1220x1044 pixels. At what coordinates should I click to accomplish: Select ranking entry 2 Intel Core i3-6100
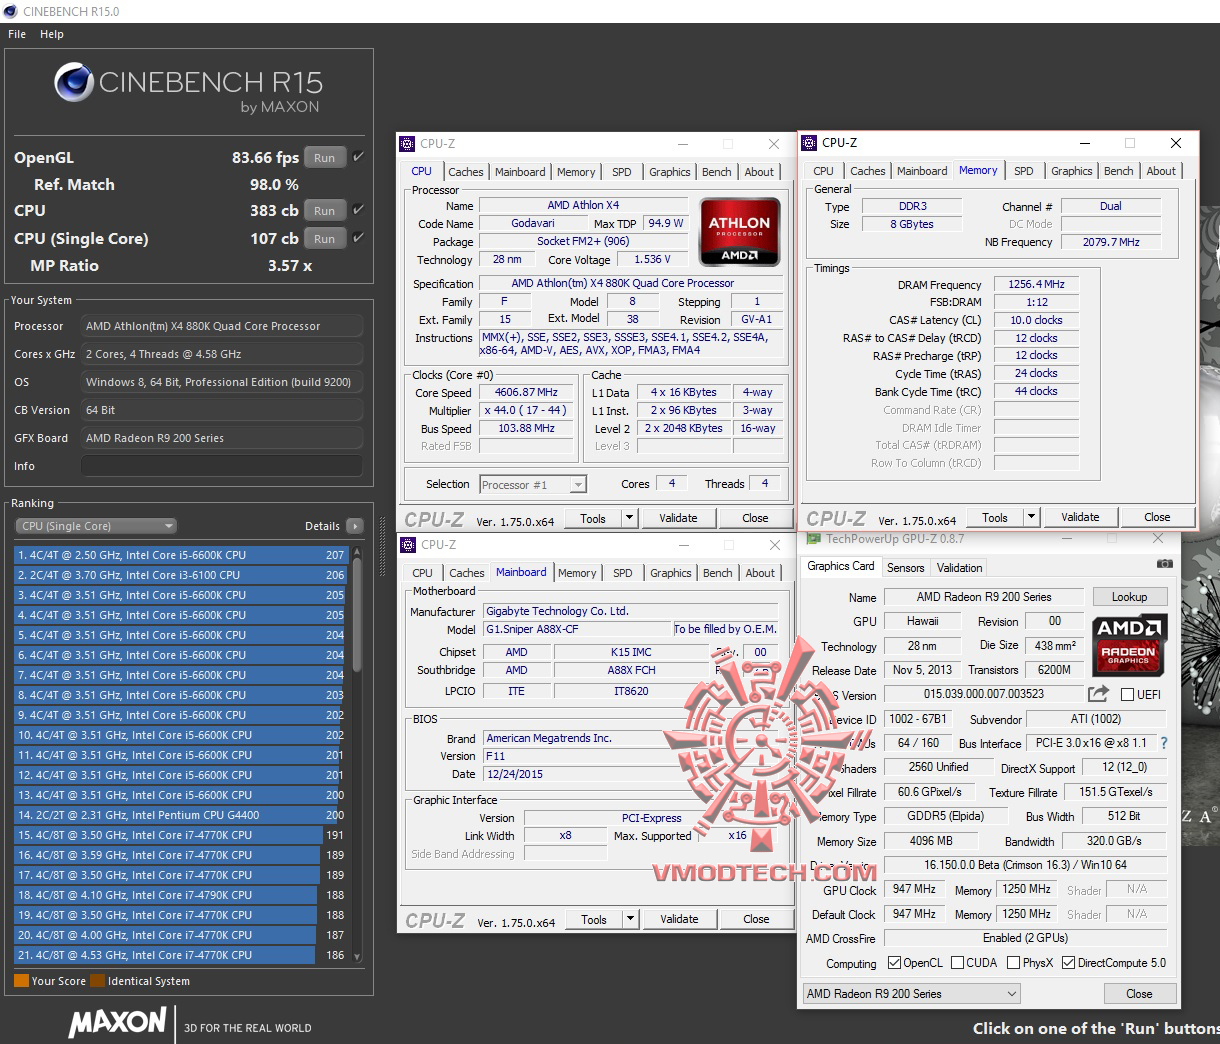tap(181, 575)
